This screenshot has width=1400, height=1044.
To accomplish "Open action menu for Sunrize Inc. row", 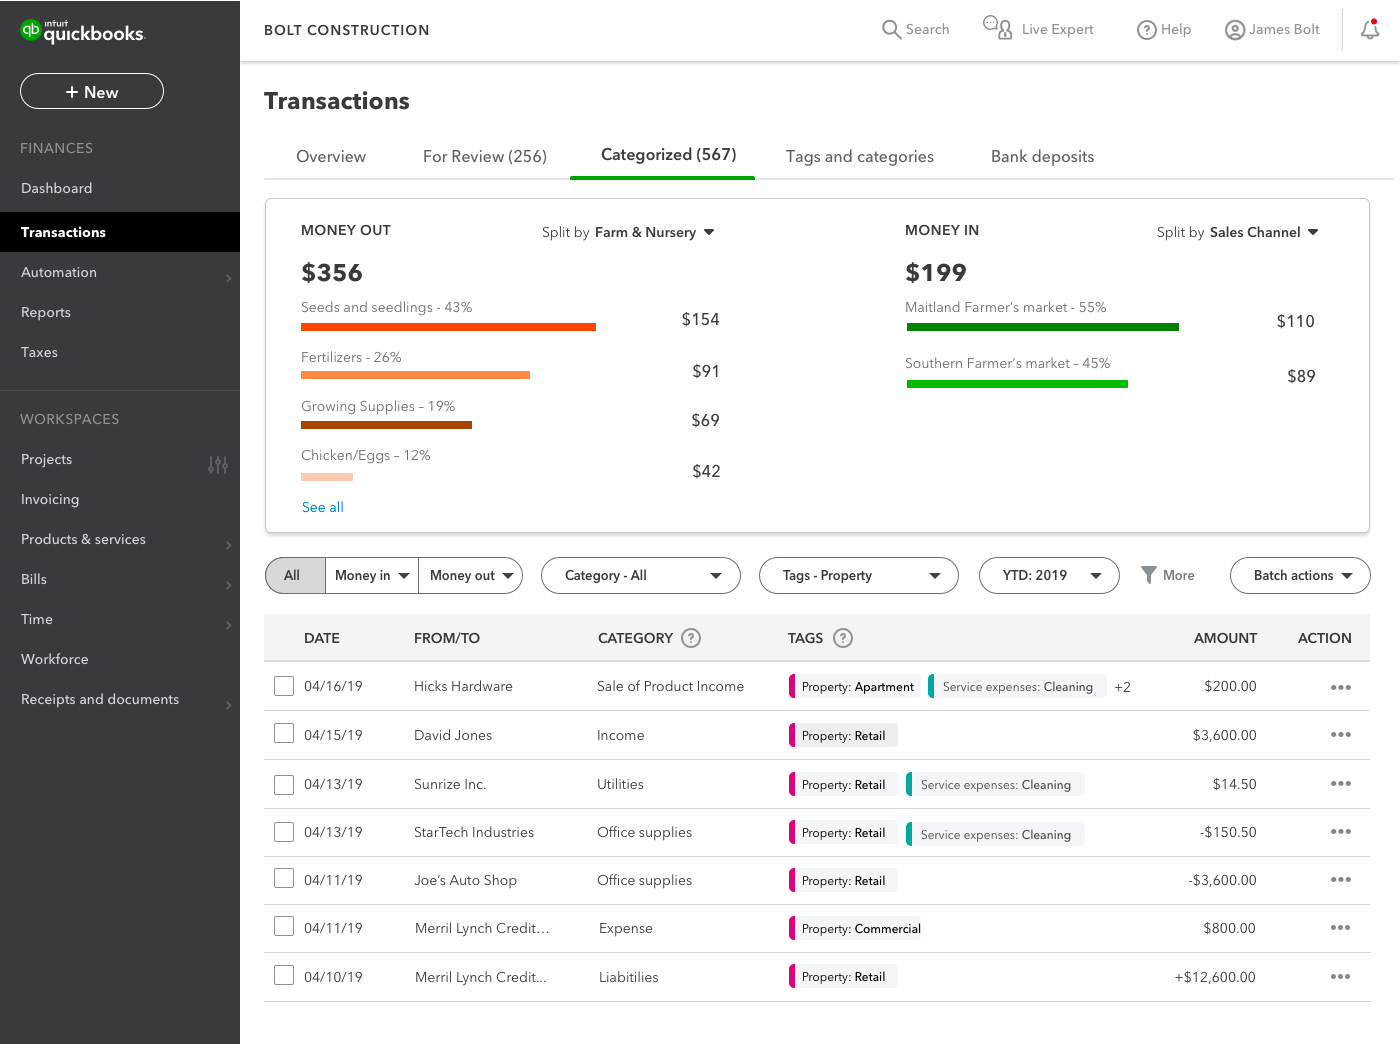I will (1341, 784).
